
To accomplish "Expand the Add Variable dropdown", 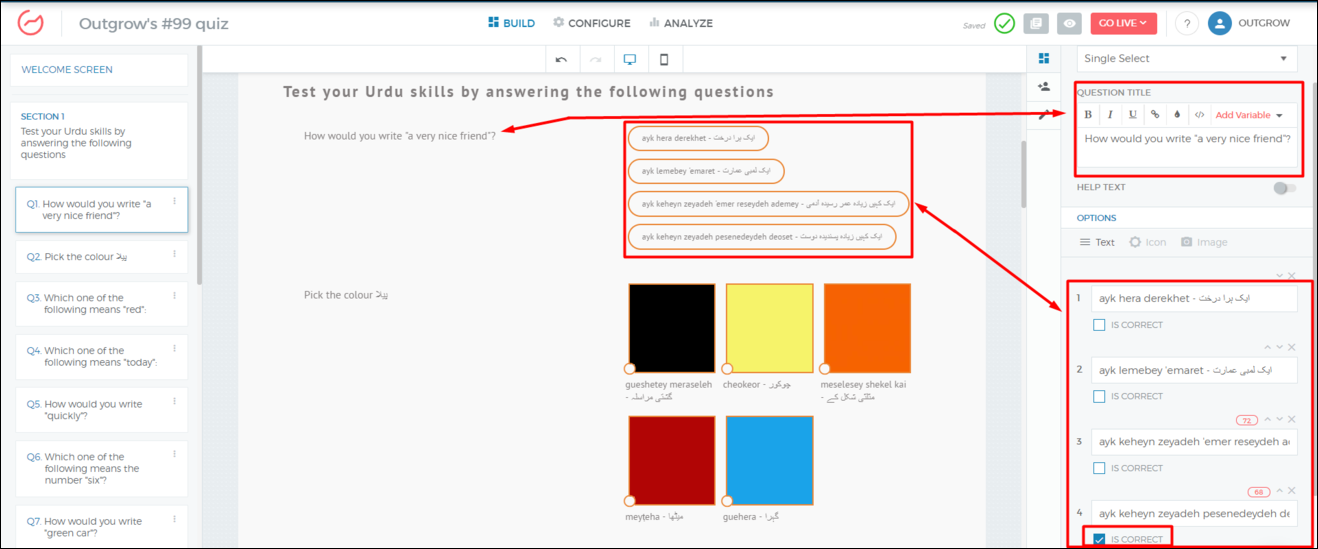I will (x=1249, y=115).
